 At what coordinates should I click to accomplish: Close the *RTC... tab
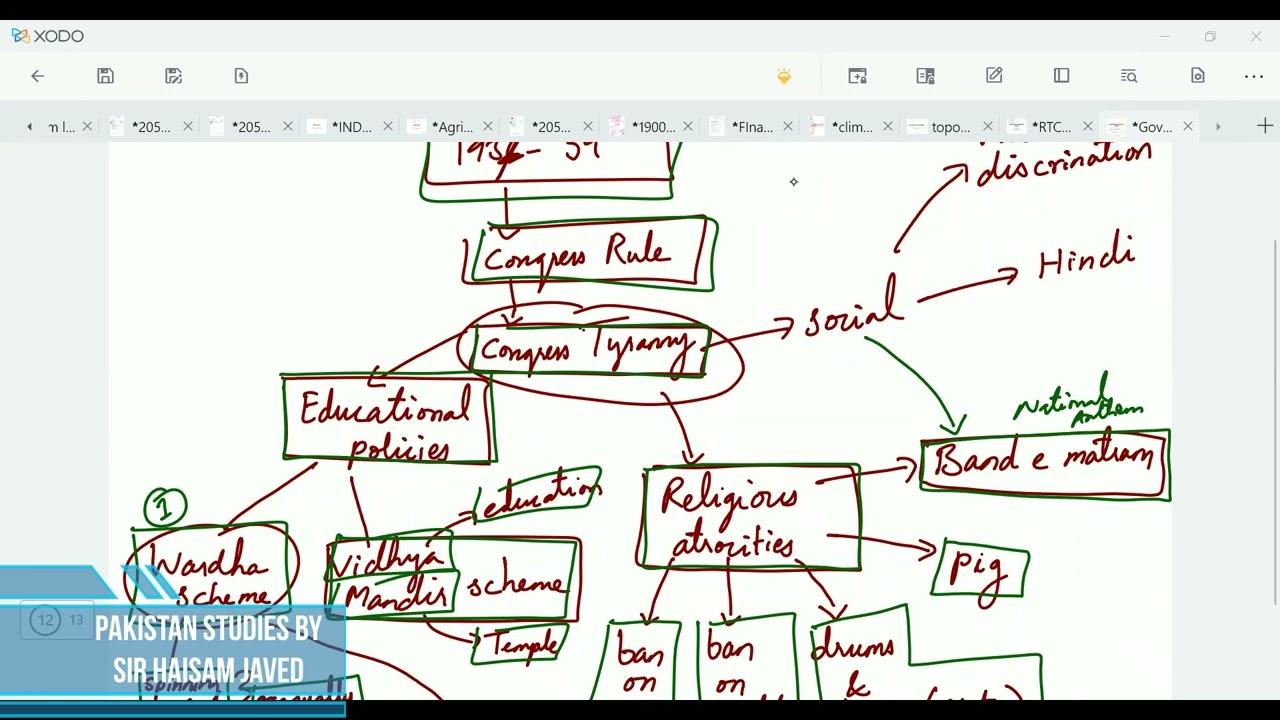tap(1088, 127)
